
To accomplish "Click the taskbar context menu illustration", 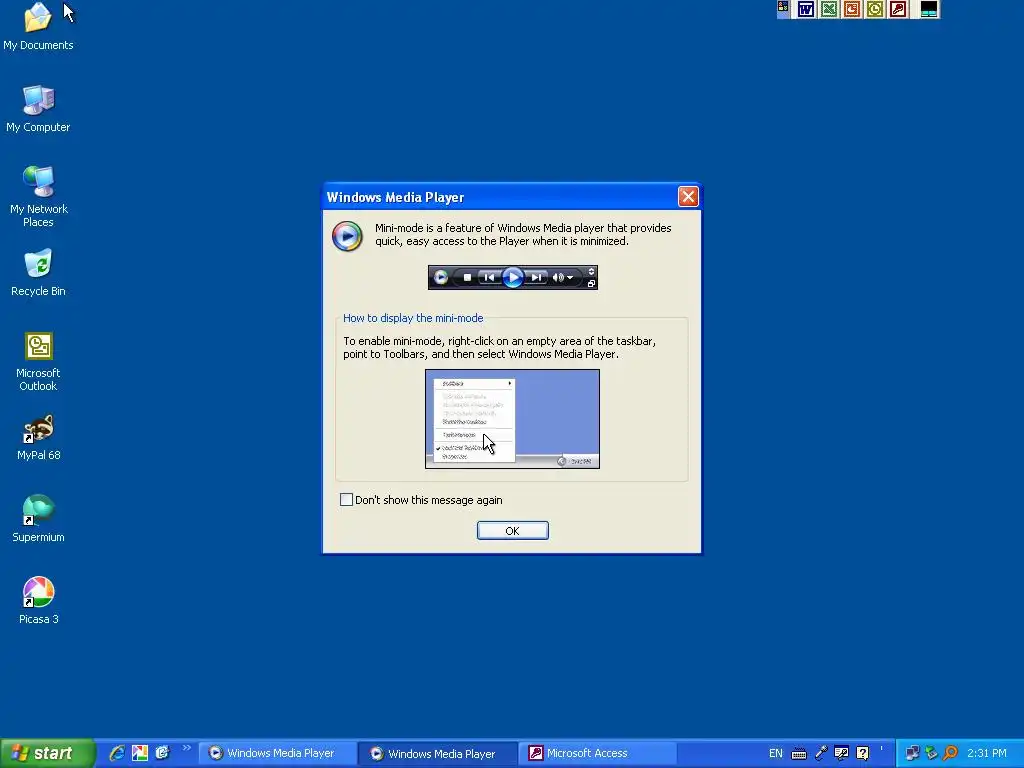I will pyautogui.click(x=513, y=419).
